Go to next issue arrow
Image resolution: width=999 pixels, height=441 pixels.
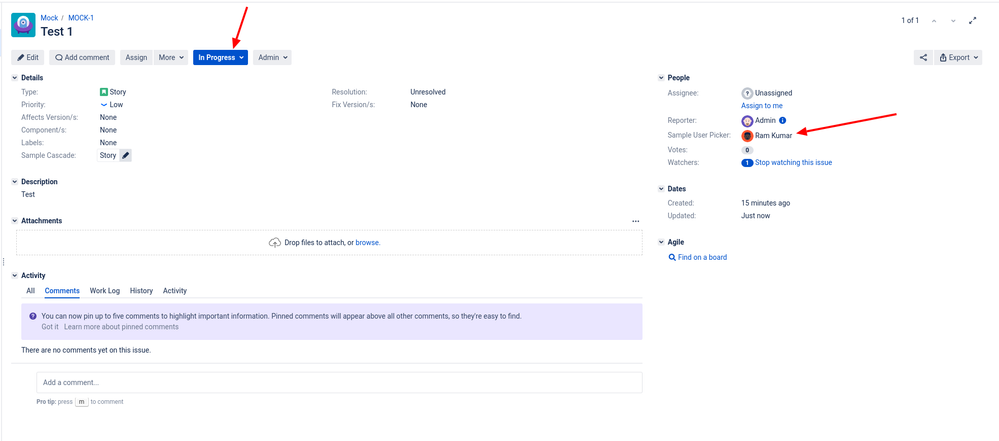[x=953, y=21]
